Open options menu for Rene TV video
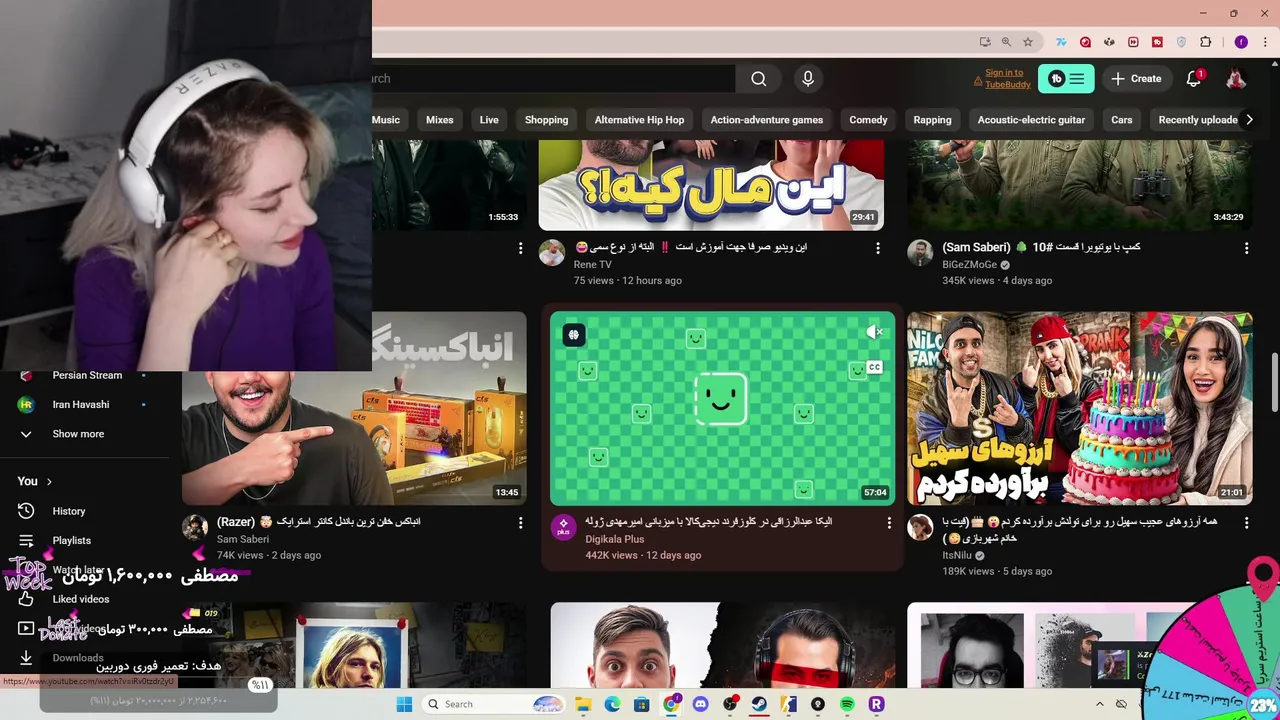The width and height of the screenshot is (1280, 720). pyautogui.click(x=878, y=248)
